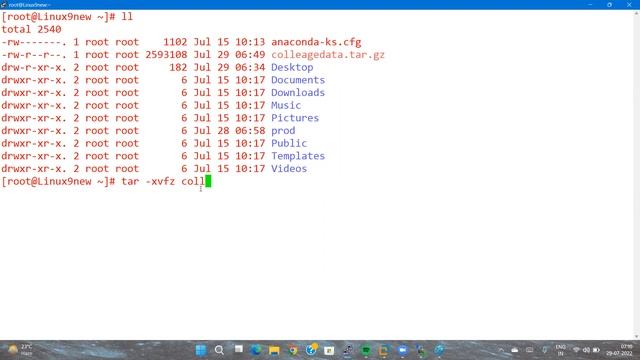Viewport: 640px width, 360px height.
Task: Click the Pictures directory name
Action: coord(295,118)
